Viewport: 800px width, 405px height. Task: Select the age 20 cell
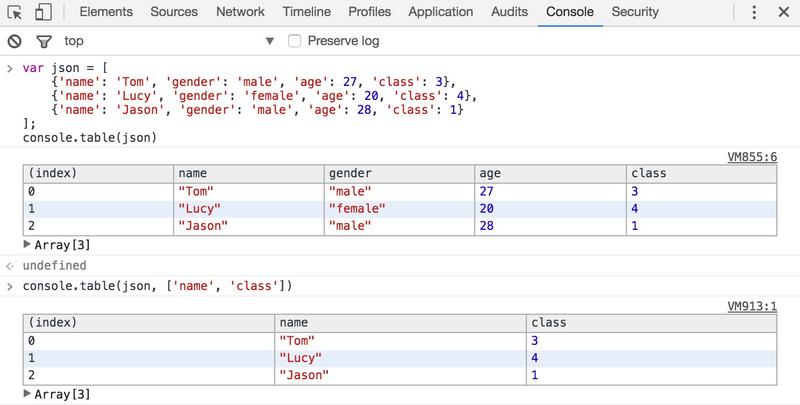tap(551, 209)
